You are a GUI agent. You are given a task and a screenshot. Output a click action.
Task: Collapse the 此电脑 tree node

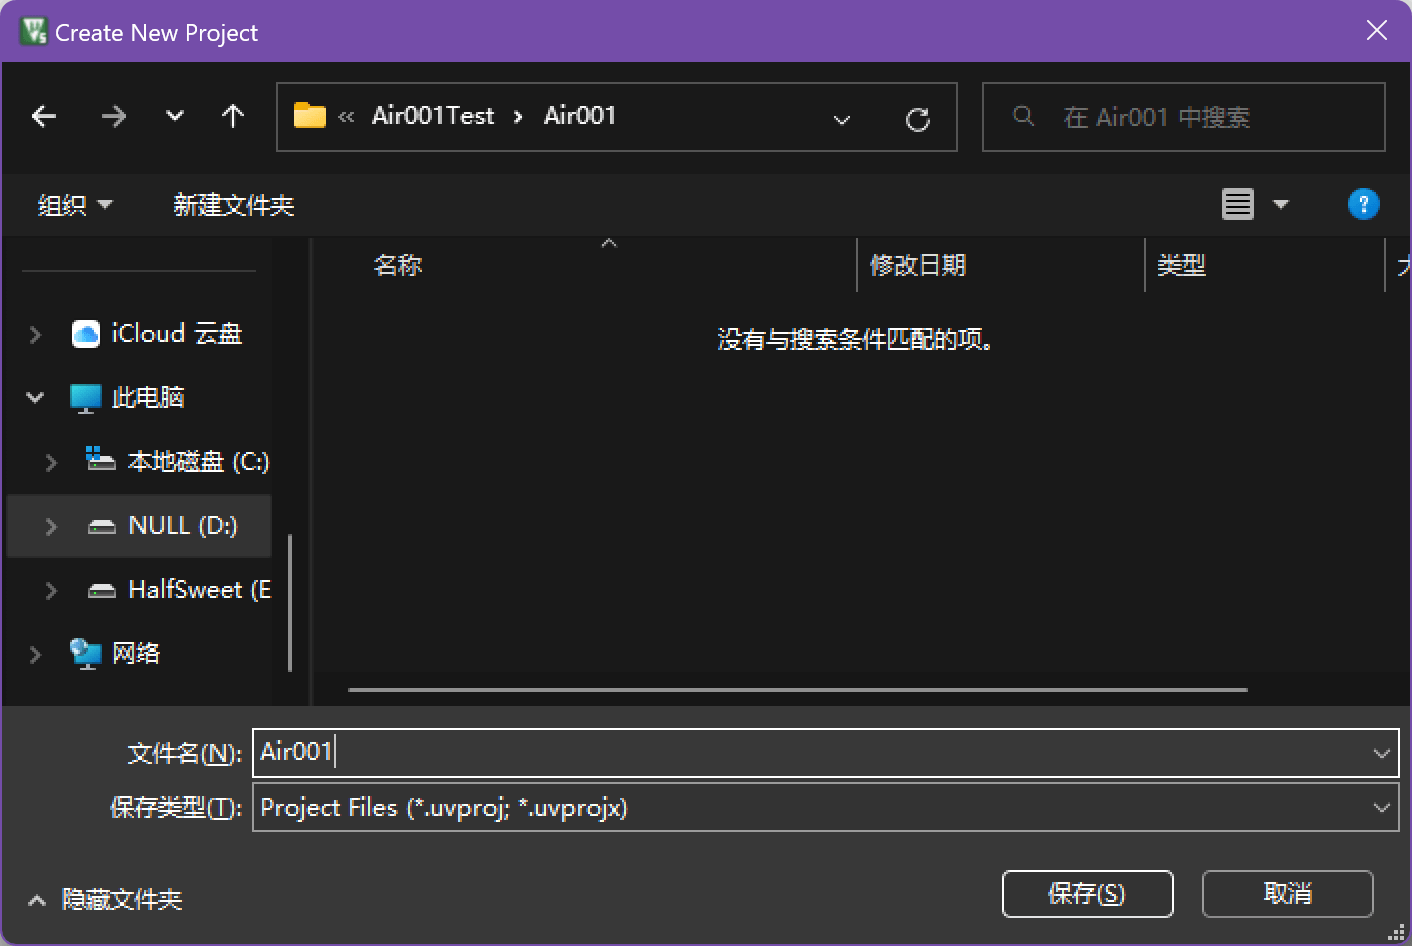pos(35,398)
